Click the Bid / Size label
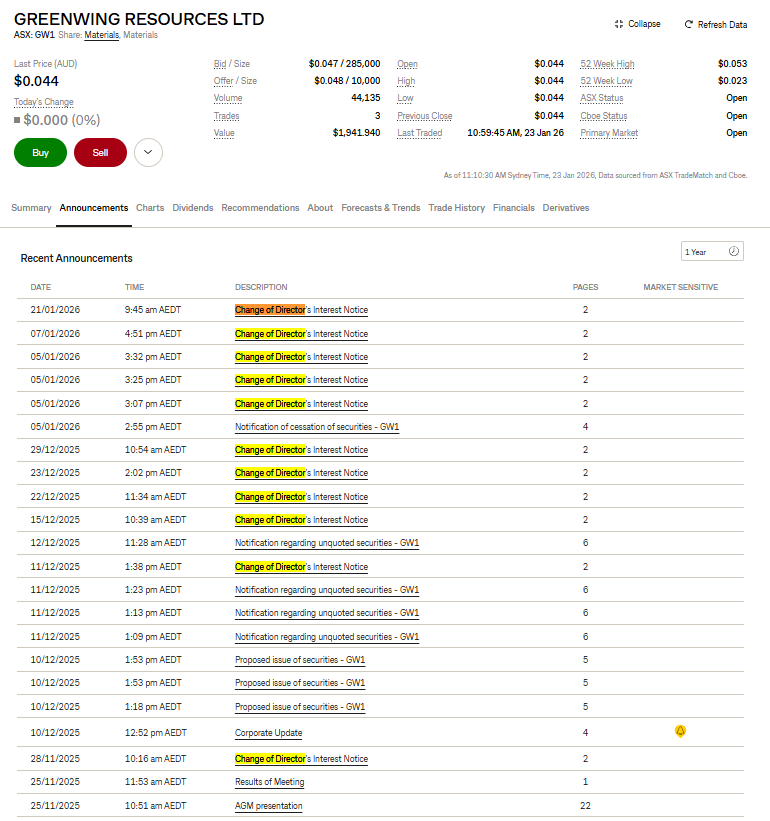This screenshot has height=821, width=770. (232, 64)
